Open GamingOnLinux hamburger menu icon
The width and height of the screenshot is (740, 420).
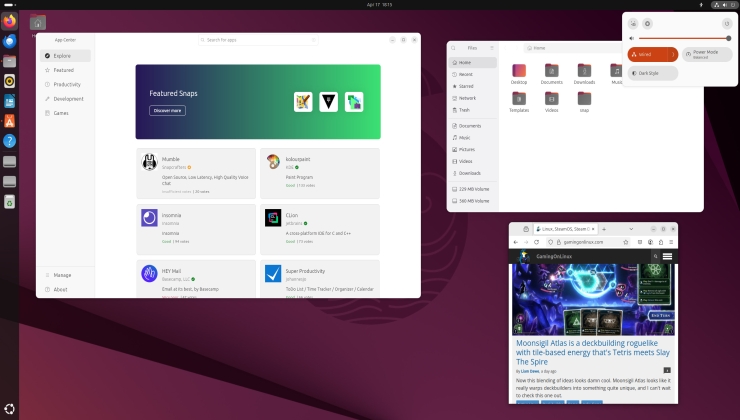(x=667, y=256)
